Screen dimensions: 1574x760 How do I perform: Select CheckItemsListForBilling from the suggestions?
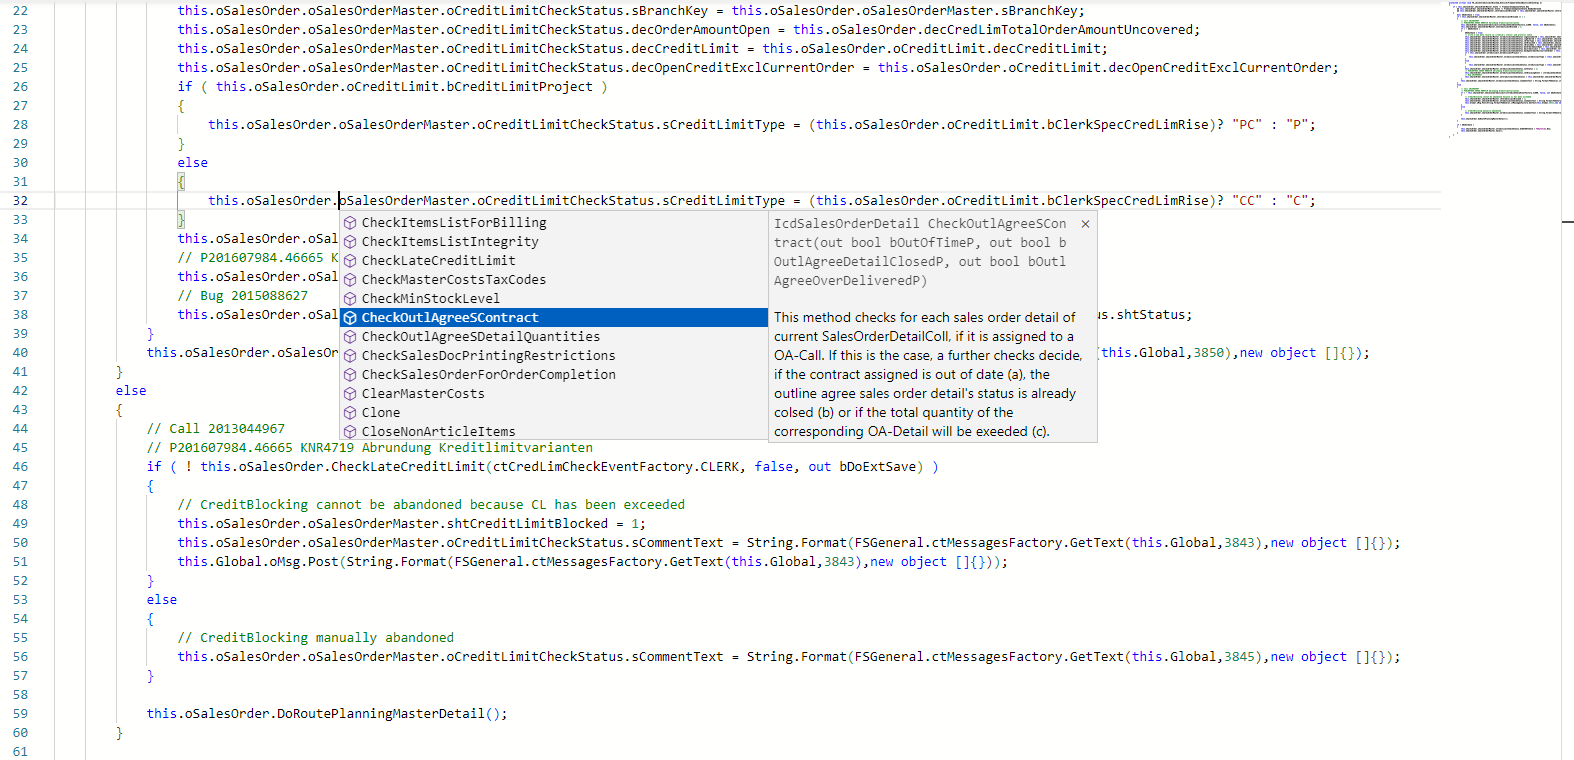point(553,223)
